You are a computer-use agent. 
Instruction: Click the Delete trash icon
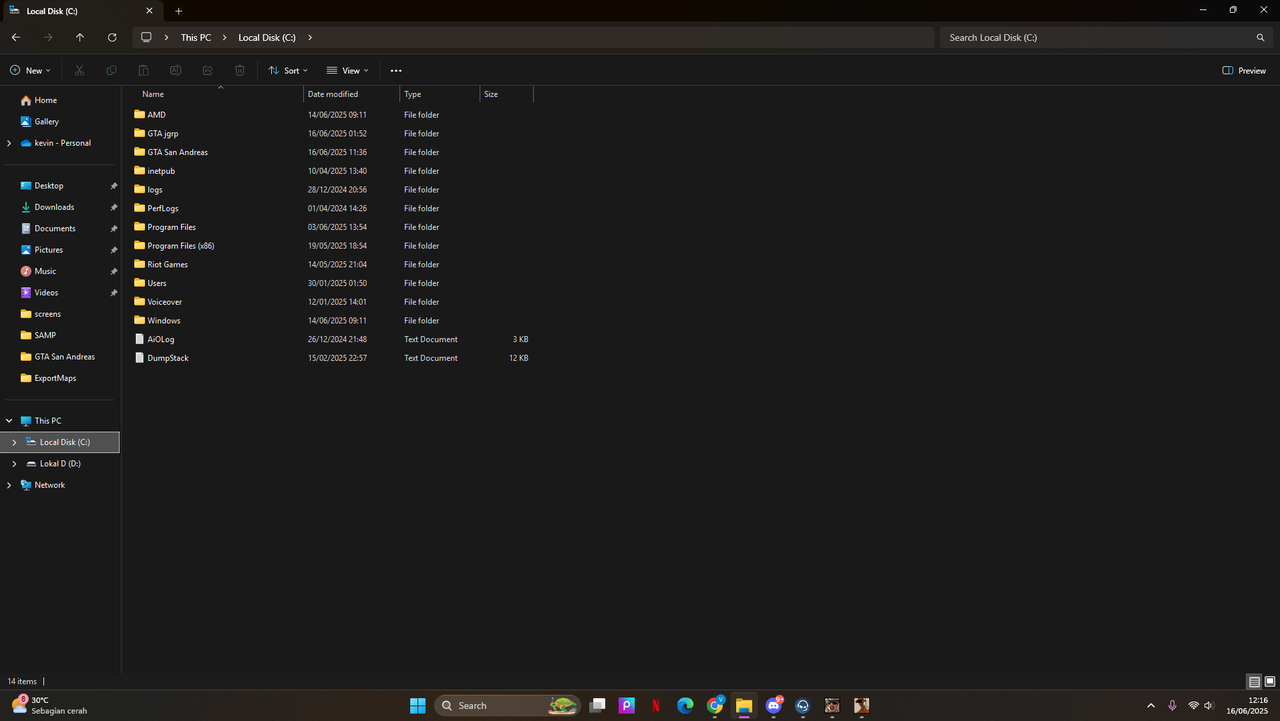point(240,71)
